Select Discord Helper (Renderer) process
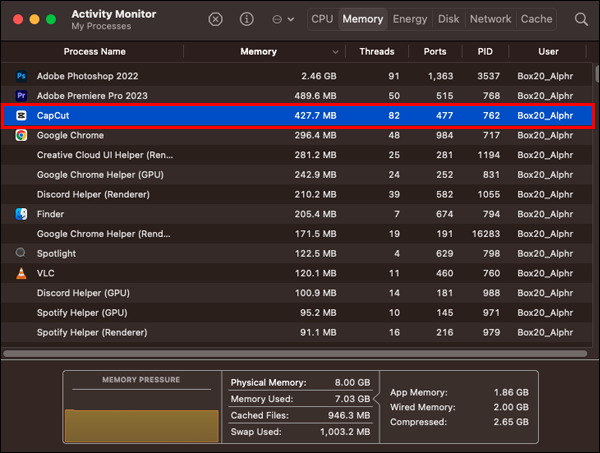Viewport: 600px width, 453px height. pyautogui.click(x=93, y=194)
